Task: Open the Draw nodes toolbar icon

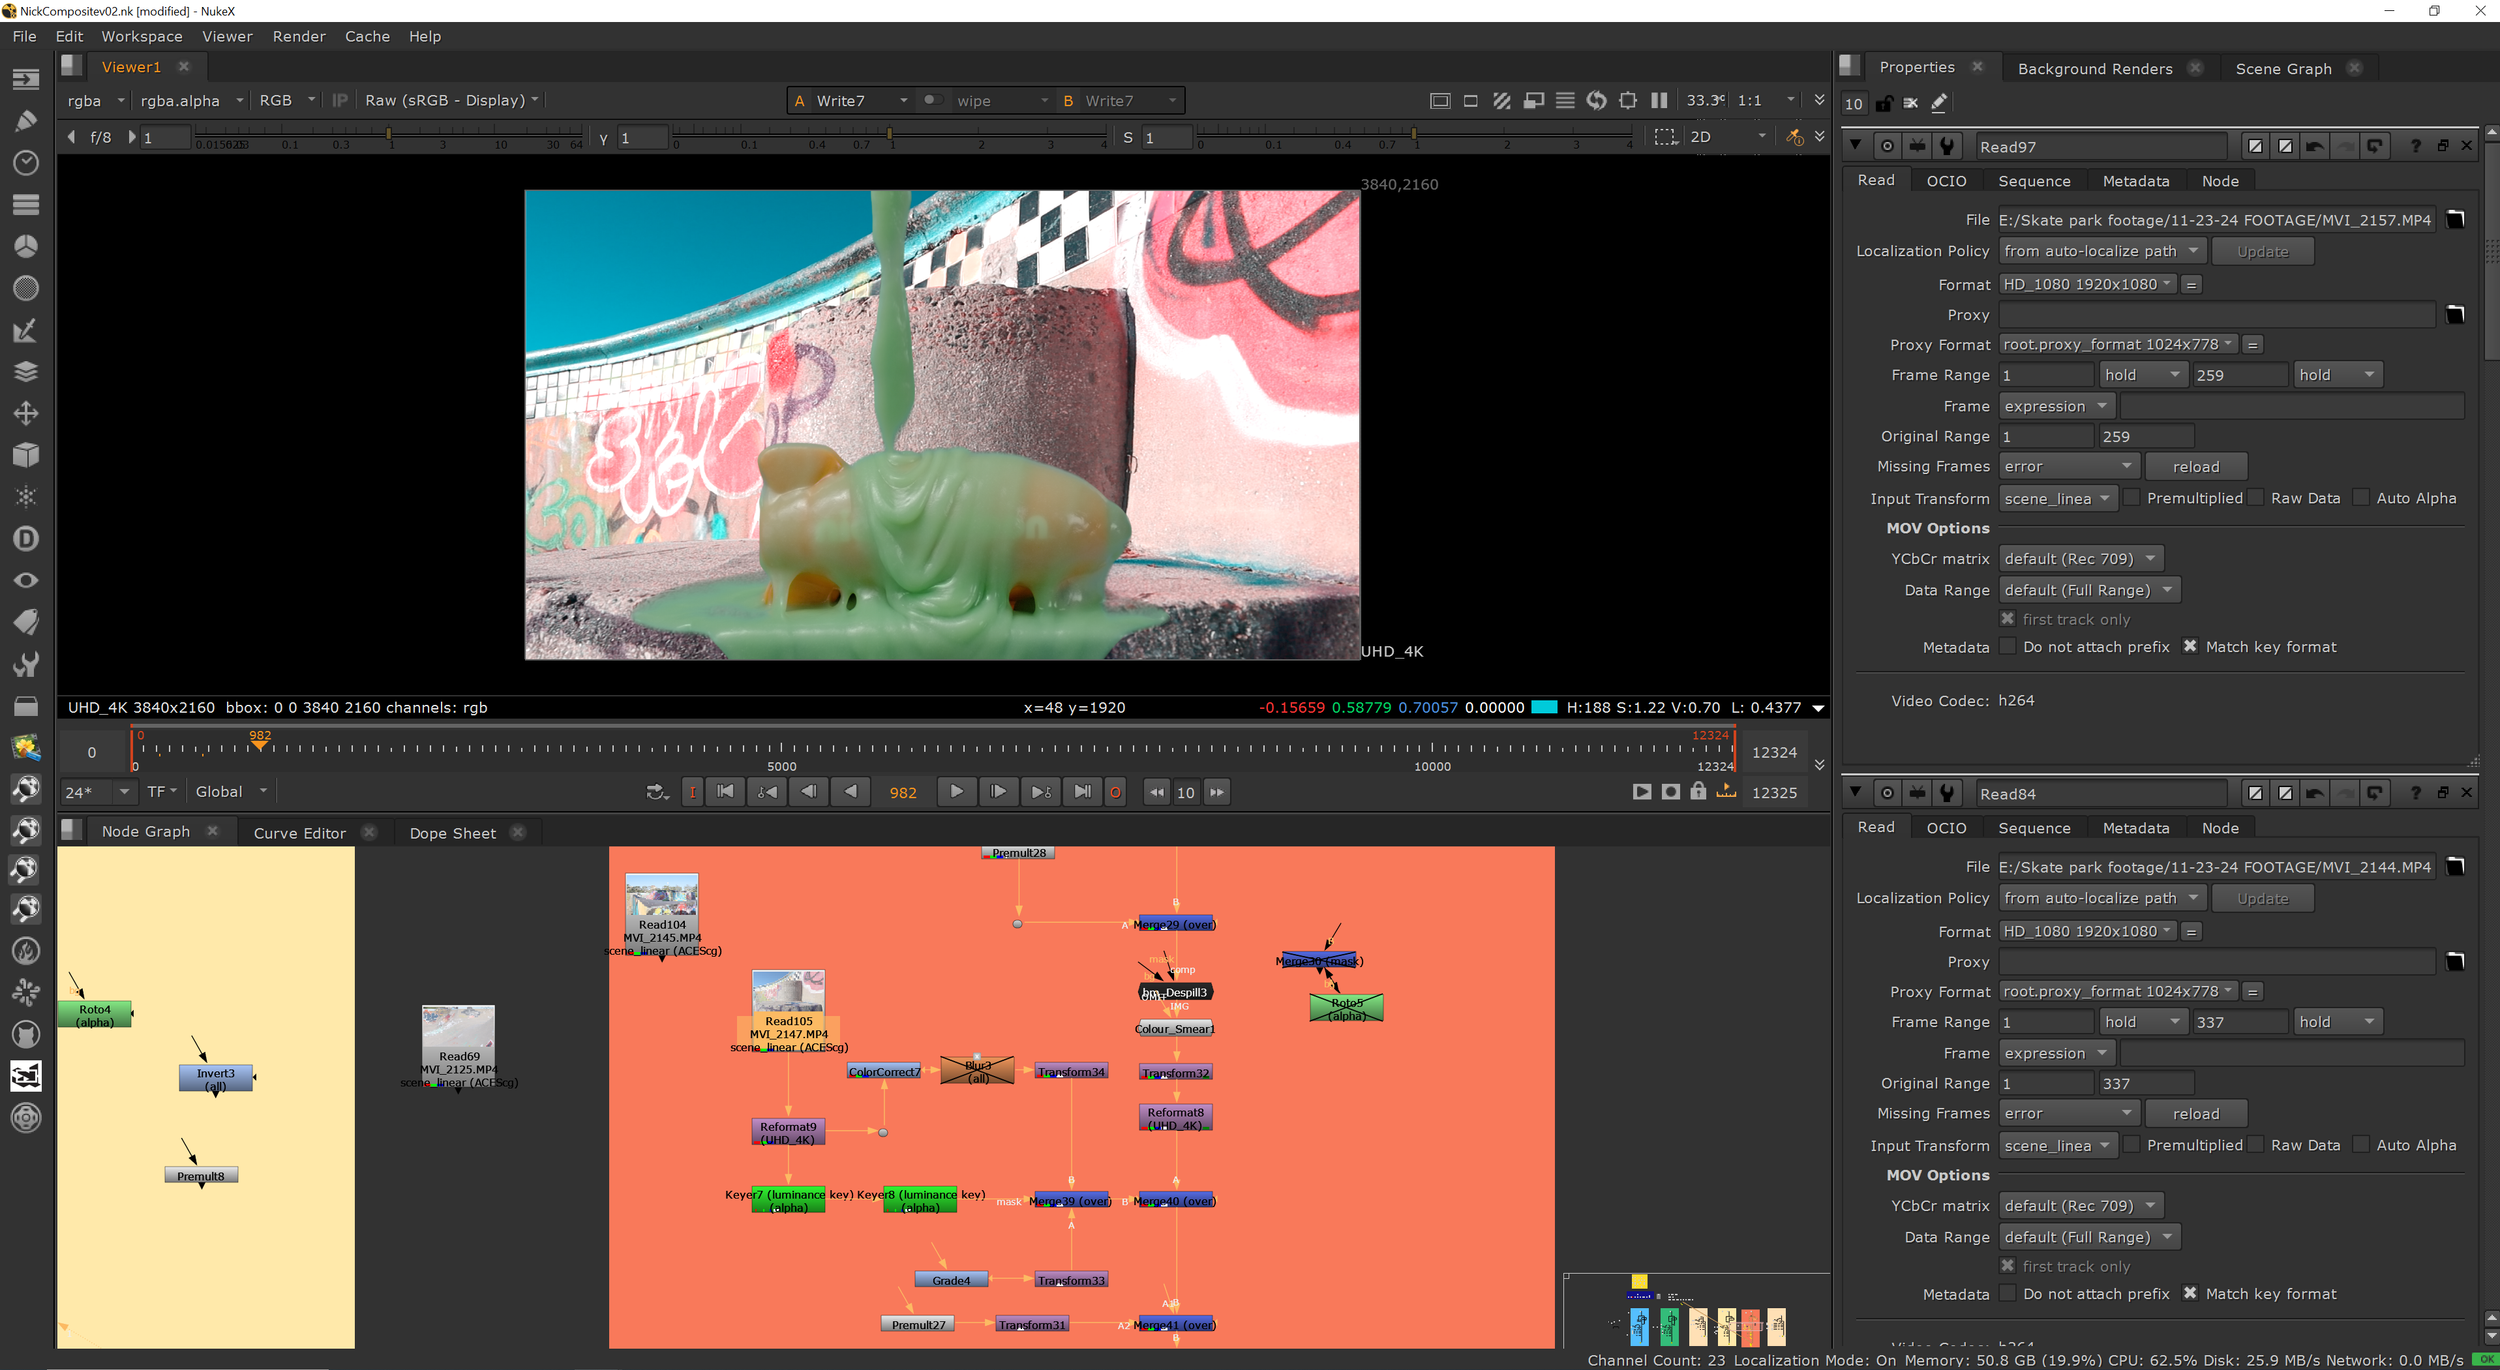Action: (x=26, y=121)
